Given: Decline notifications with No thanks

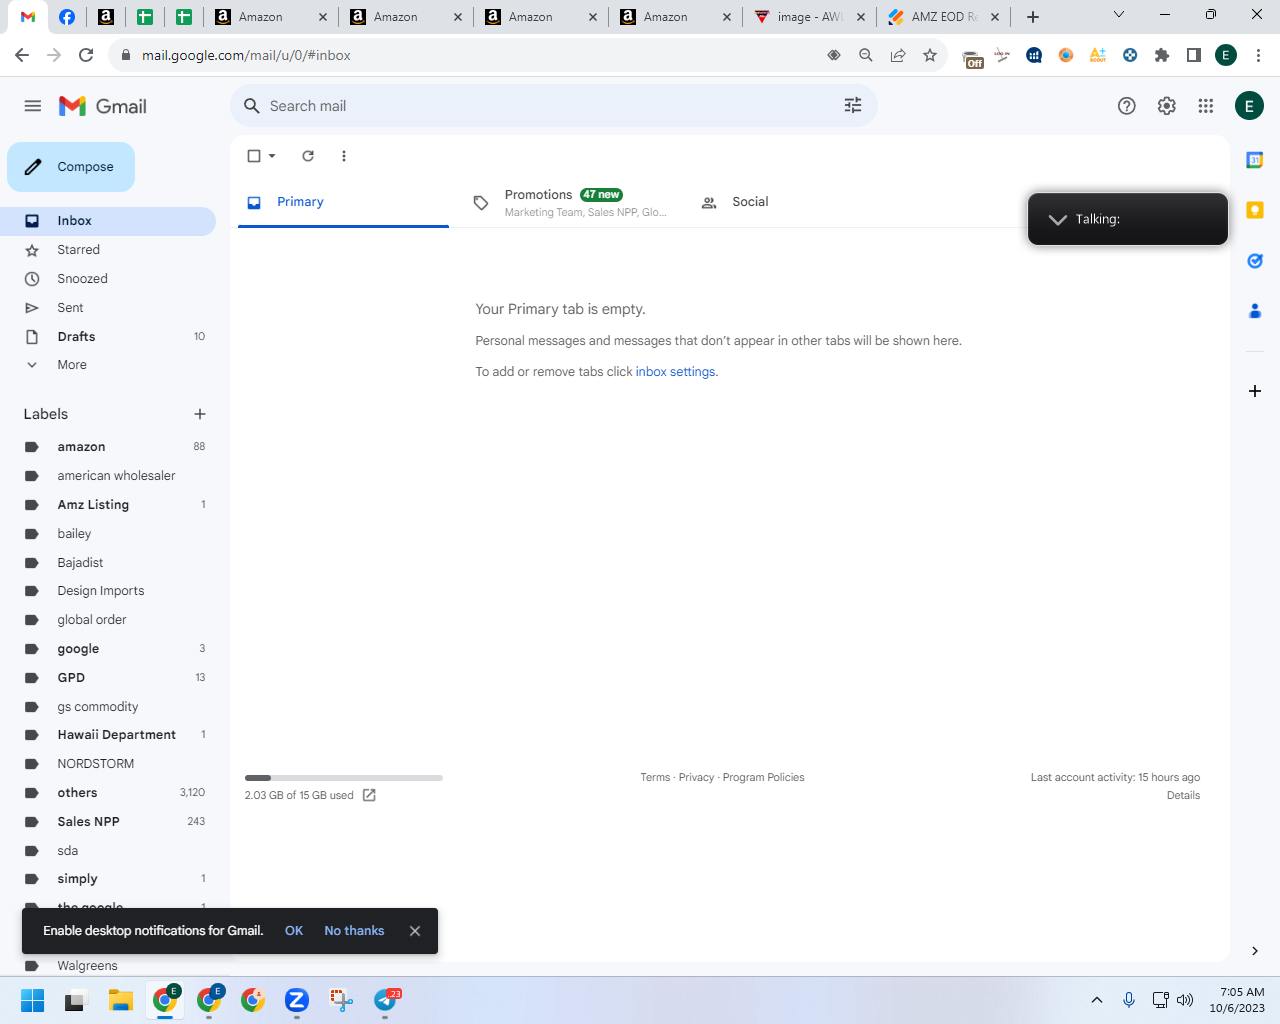Looking at the screenshot, I should (x=354, y=931).
